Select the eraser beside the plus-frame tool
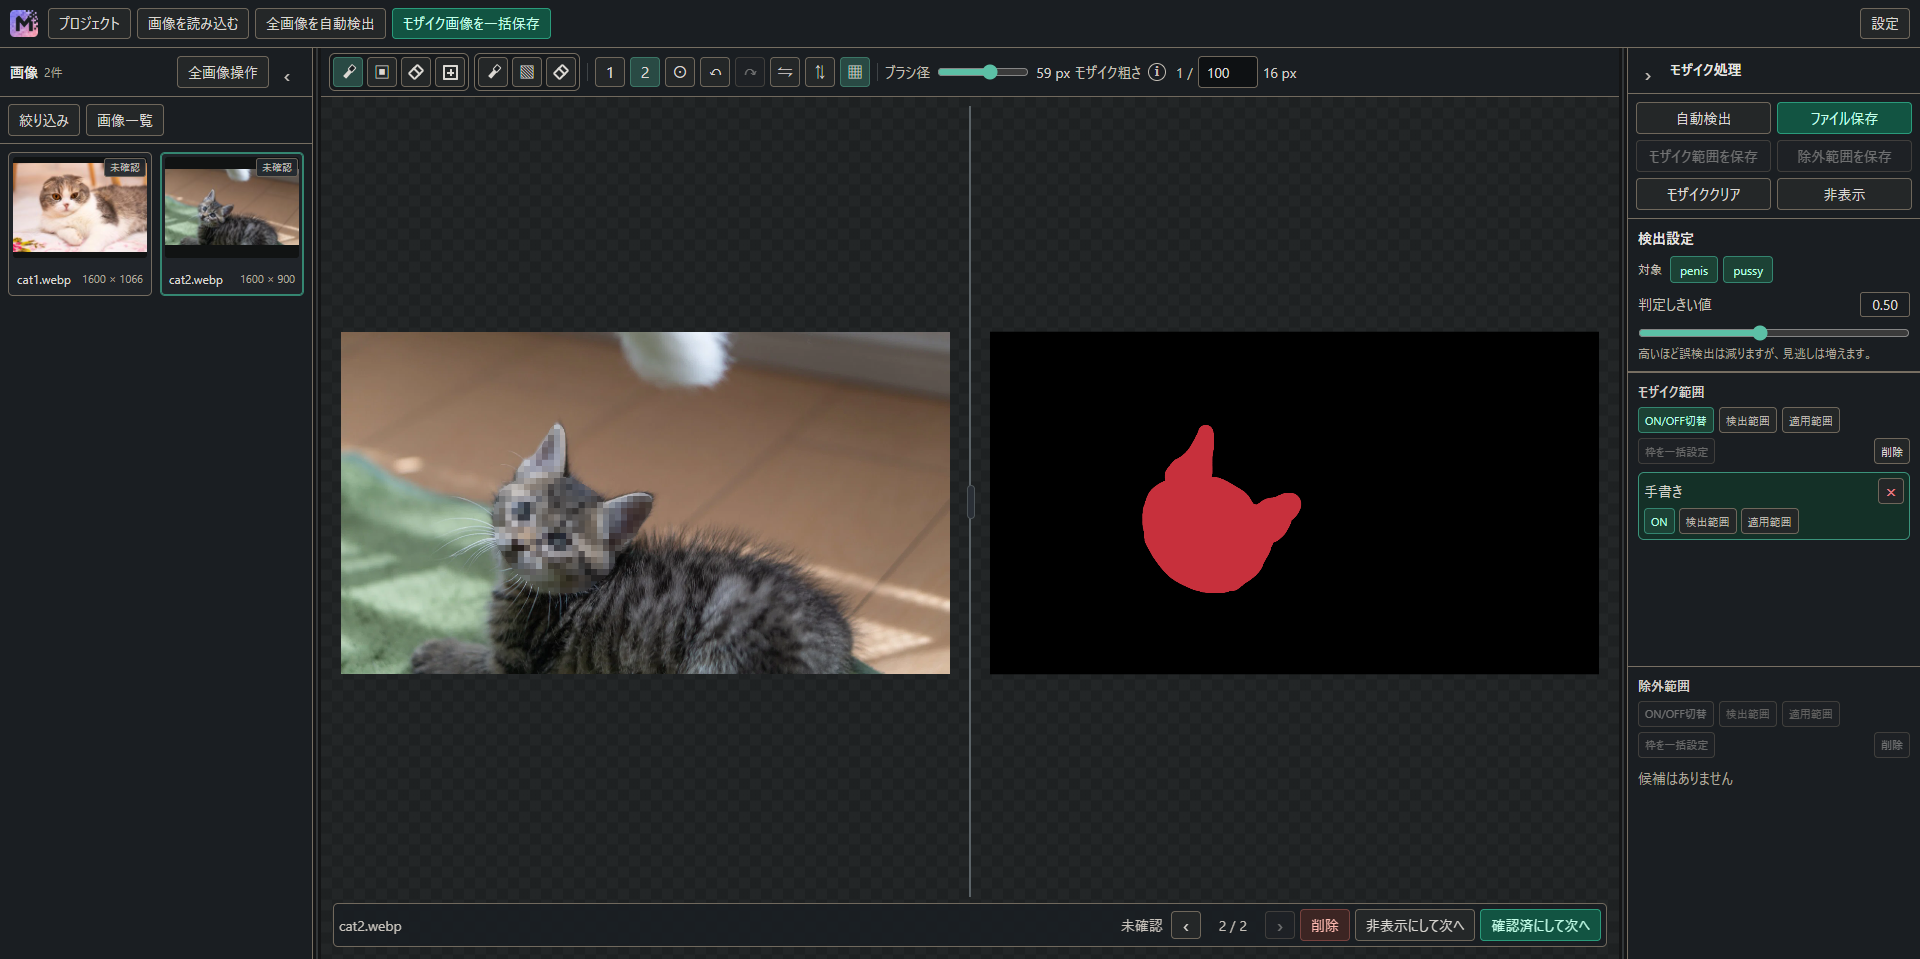 [x=416, y=72]
